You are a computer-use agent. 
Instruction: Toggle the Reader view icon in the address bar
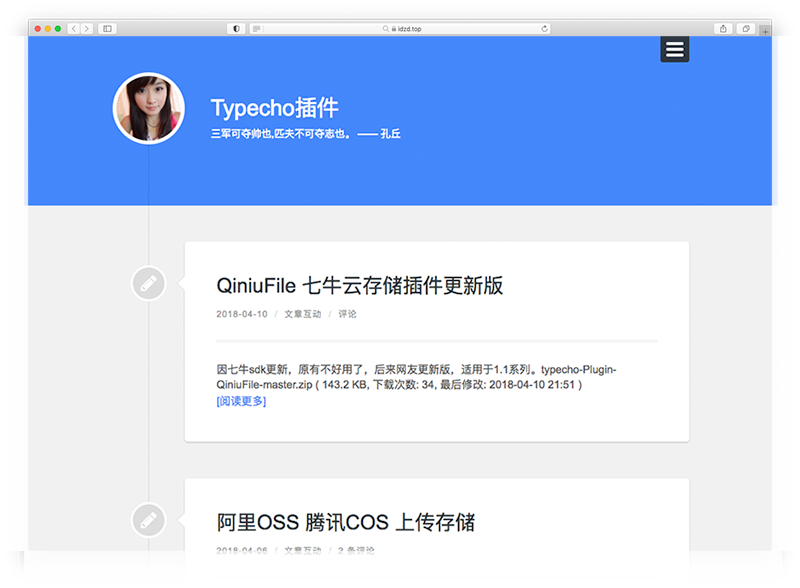pos(257,29)
